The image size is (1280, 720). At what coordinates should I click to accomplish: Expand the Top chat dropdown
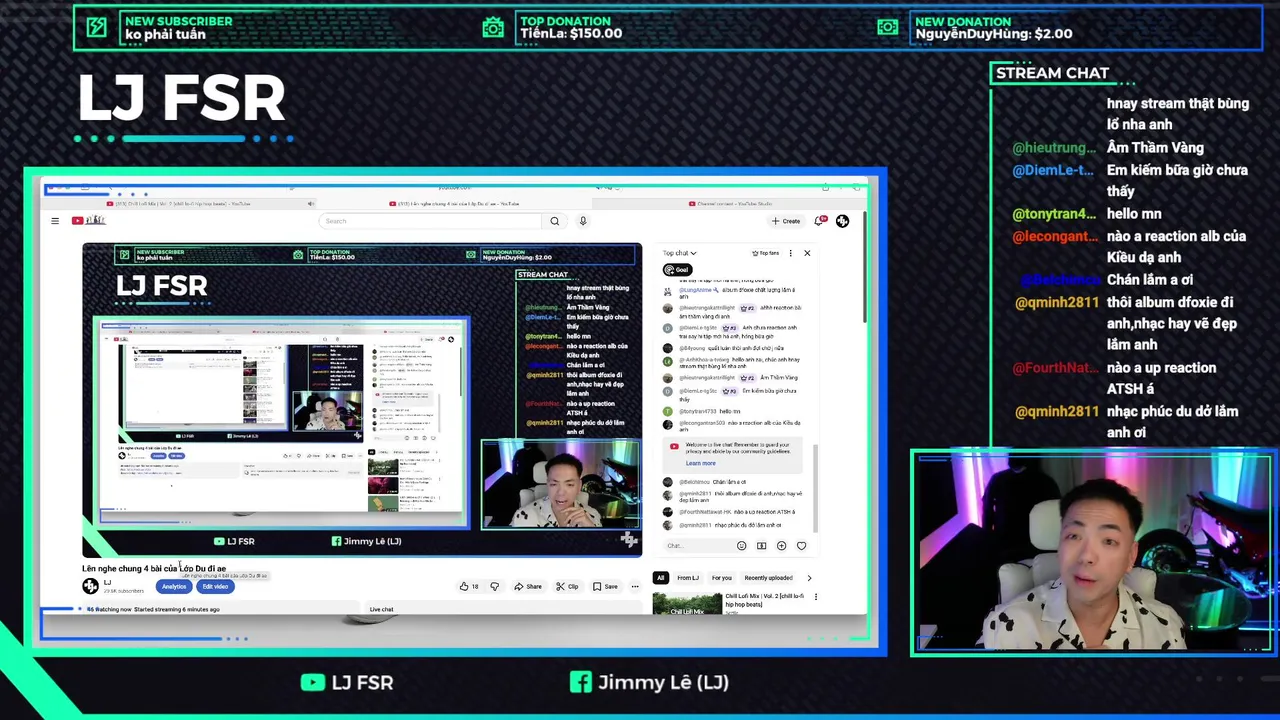point(679,253)
